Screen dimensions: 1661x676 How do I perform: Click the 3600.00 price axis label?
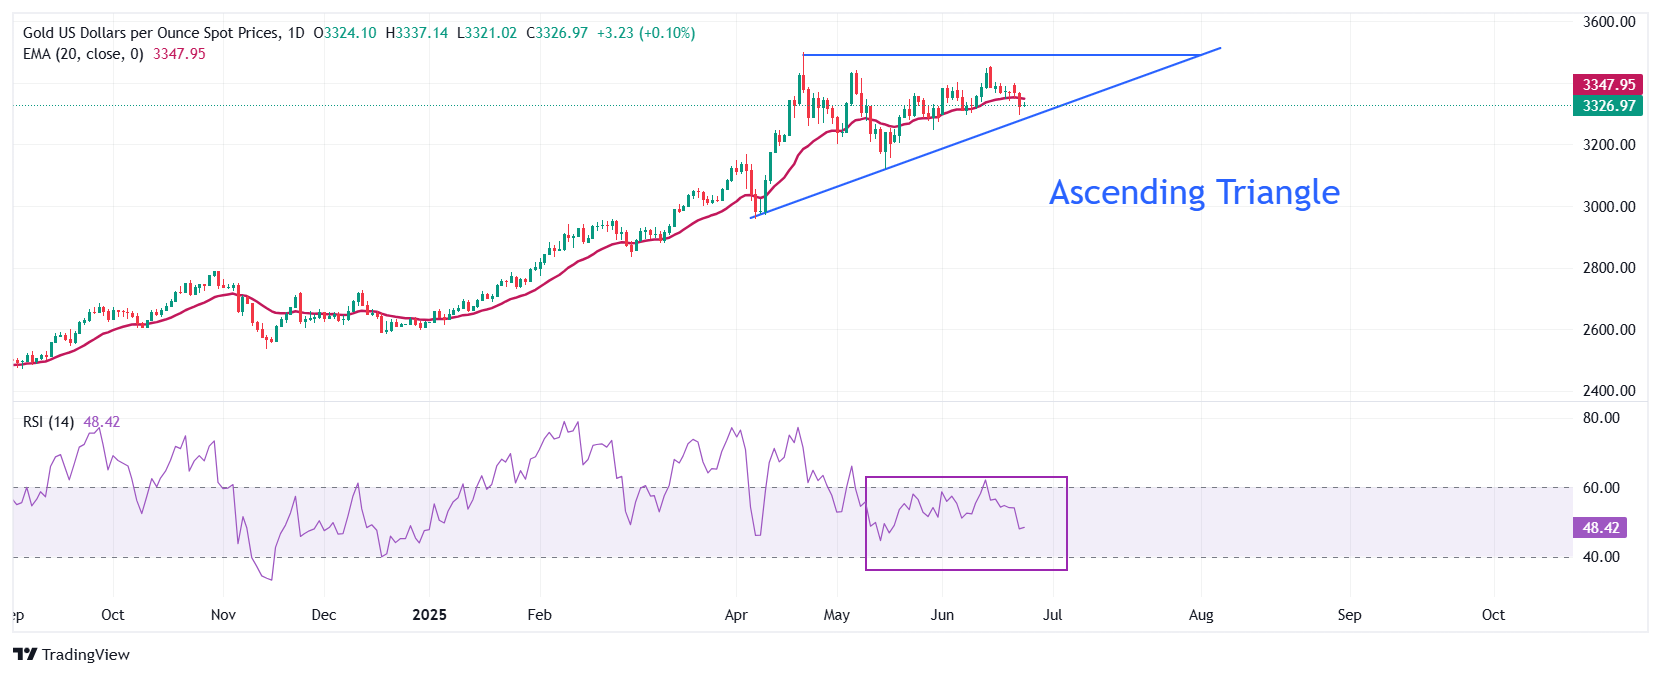tap(1608, 22)
